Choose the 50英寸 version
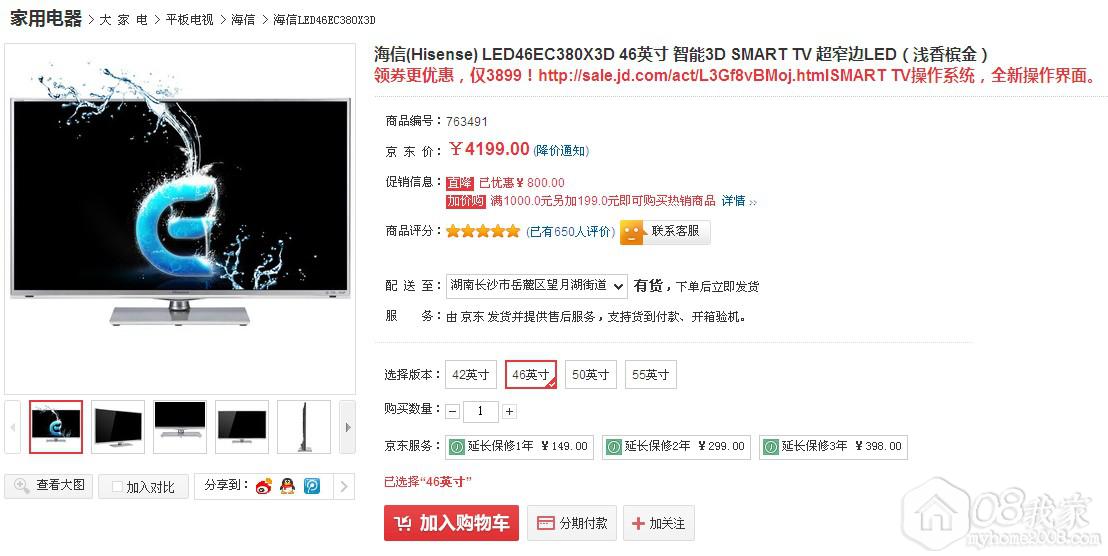 coord(591,374)
